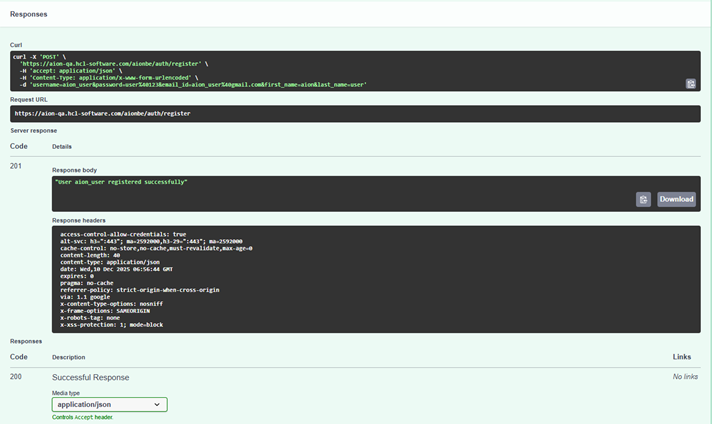The image size is (712, 424).
Task: Click the 'via: 1.1 google' header line
Action: (85, 297)
